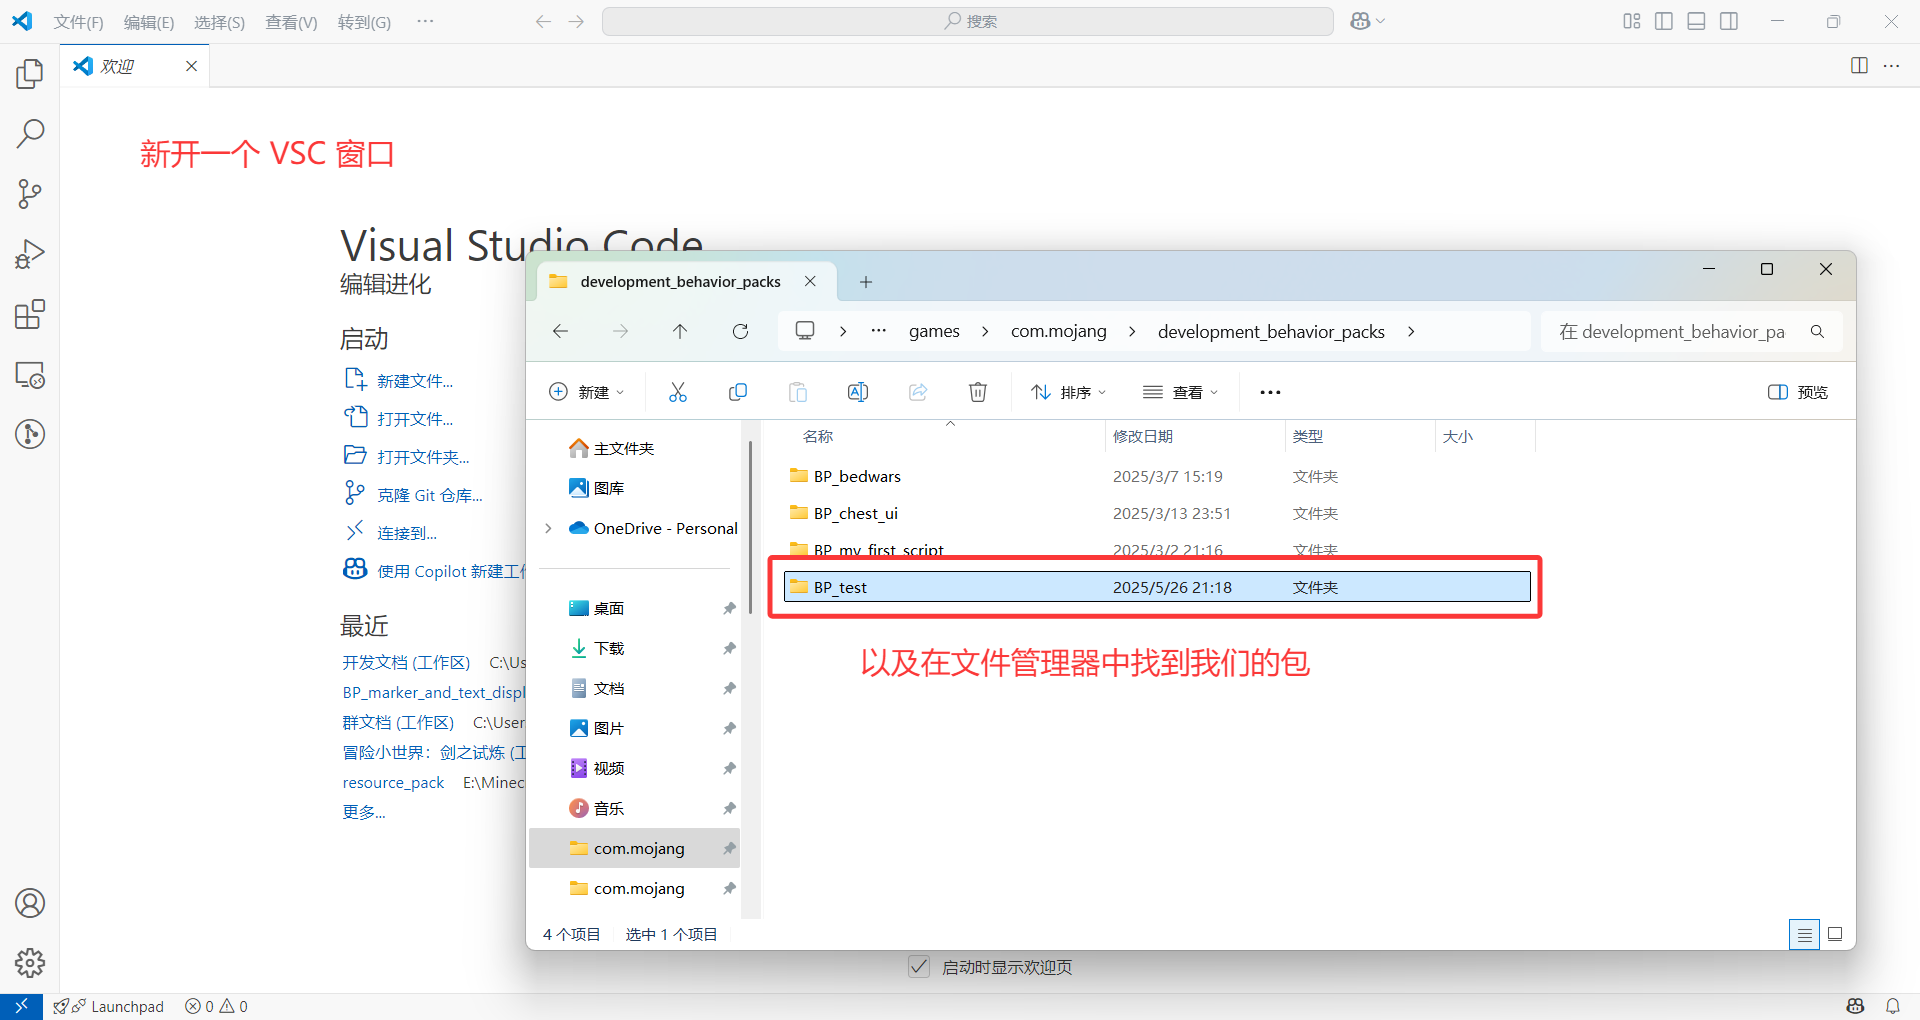Image resolution: width=1920 pixels, height=1020 pixels.
Task: Open the Search view in activity bar
Action: (30, 133)
